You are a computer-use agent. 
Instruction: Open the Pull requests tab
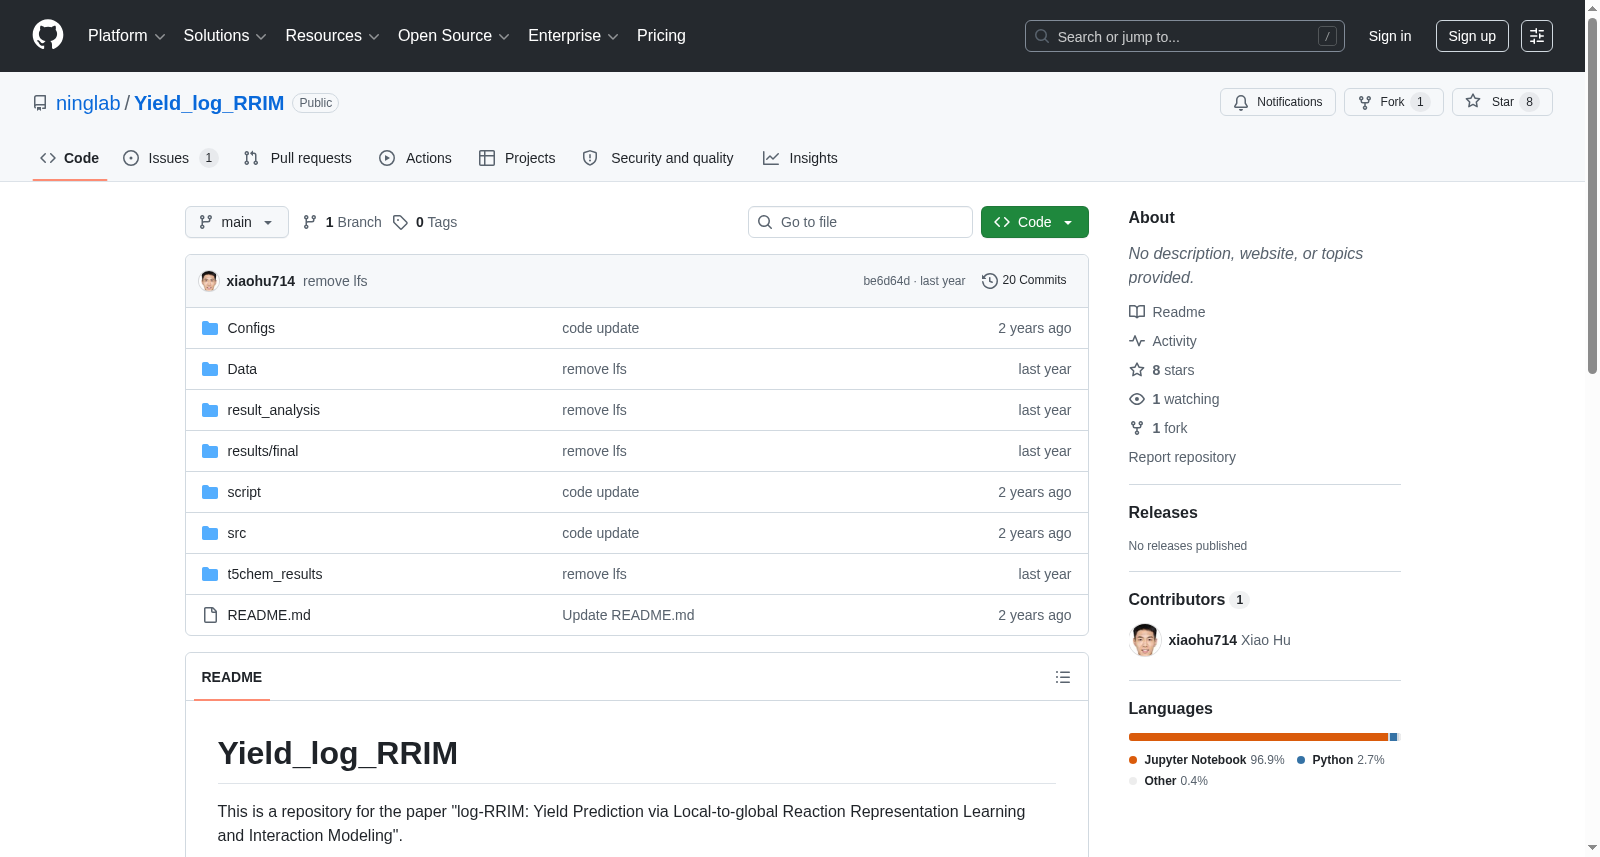298,158
